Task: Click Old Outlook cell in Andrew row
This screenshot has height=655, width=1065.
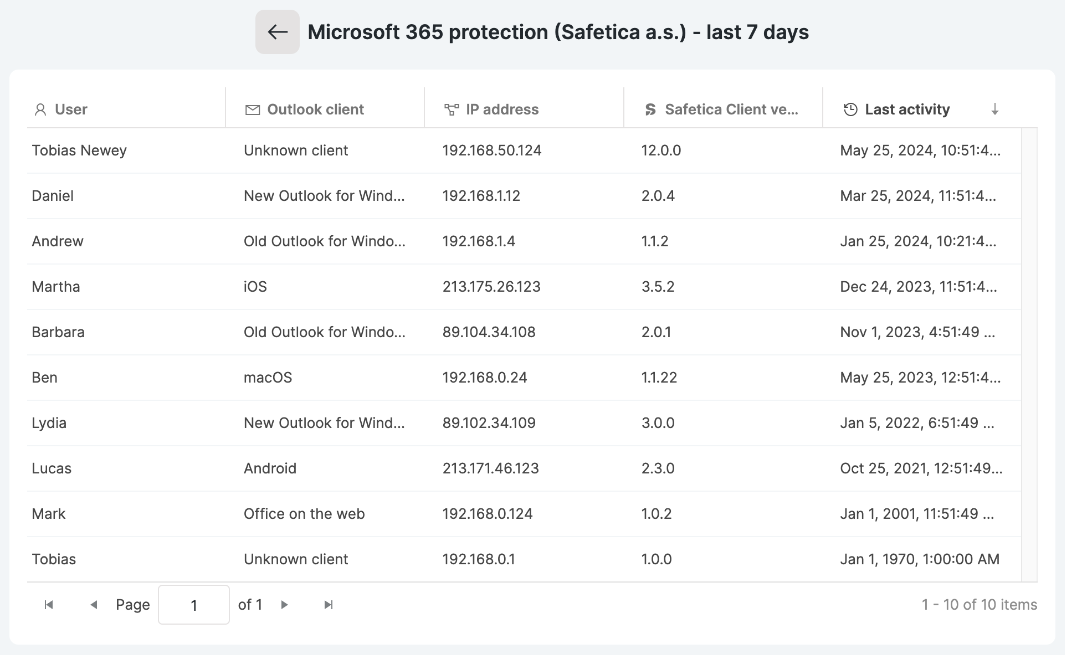Action: click(325, 241)
